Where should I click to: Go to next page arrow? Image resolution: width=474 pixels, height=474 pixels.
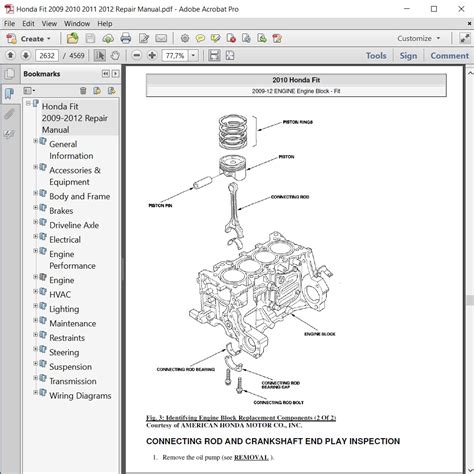coord(26,55)
